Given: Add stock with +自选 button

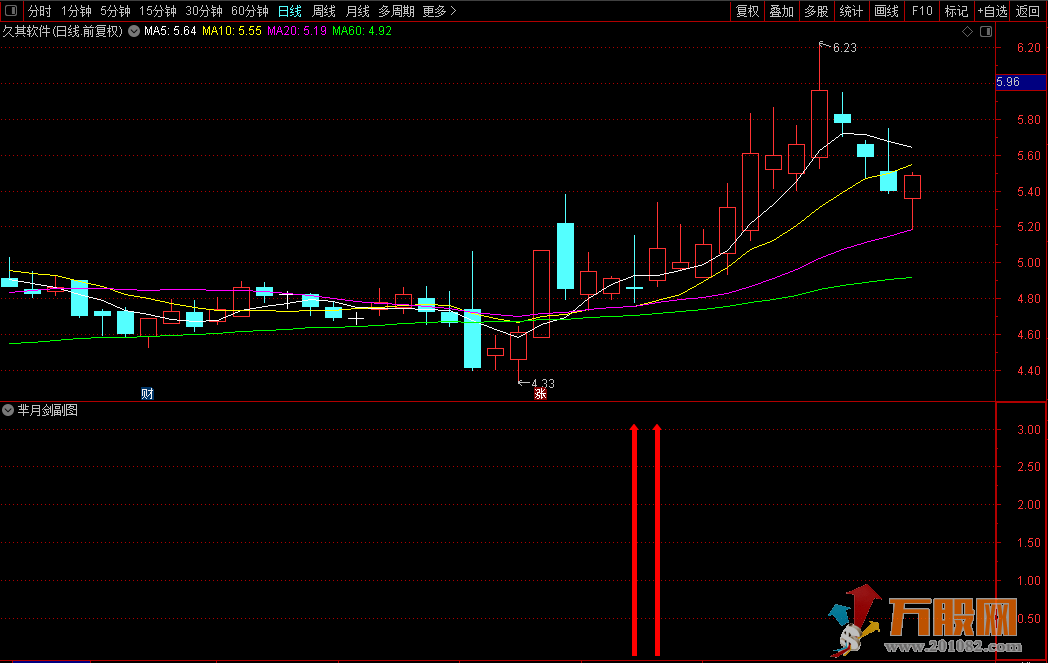Looking at the screenshot, I should [992, 11].
